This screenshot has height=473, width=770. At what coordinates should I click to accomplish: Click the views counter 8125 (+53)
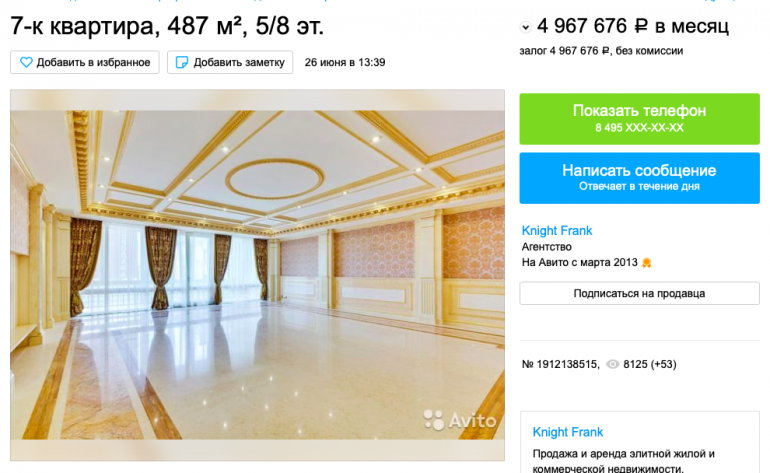650,364
